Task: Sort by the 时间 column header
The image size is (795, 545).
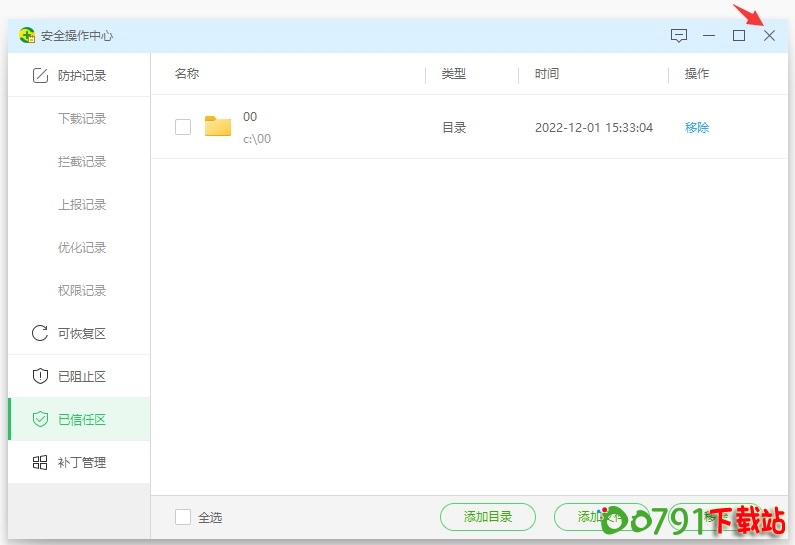Action: point(547,74)
